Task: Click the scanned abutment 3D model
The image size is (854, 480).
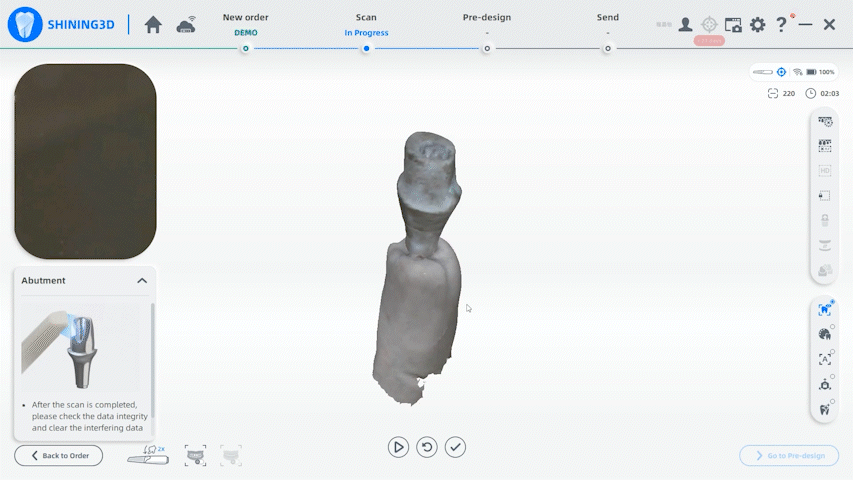Action: point(419,267)
